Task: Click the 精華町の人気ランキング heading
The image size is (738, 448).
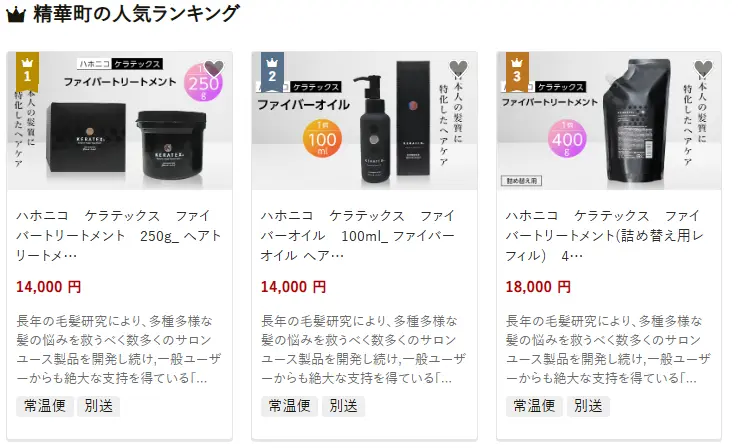Action: pyautogui.click(x=136, y=14)
